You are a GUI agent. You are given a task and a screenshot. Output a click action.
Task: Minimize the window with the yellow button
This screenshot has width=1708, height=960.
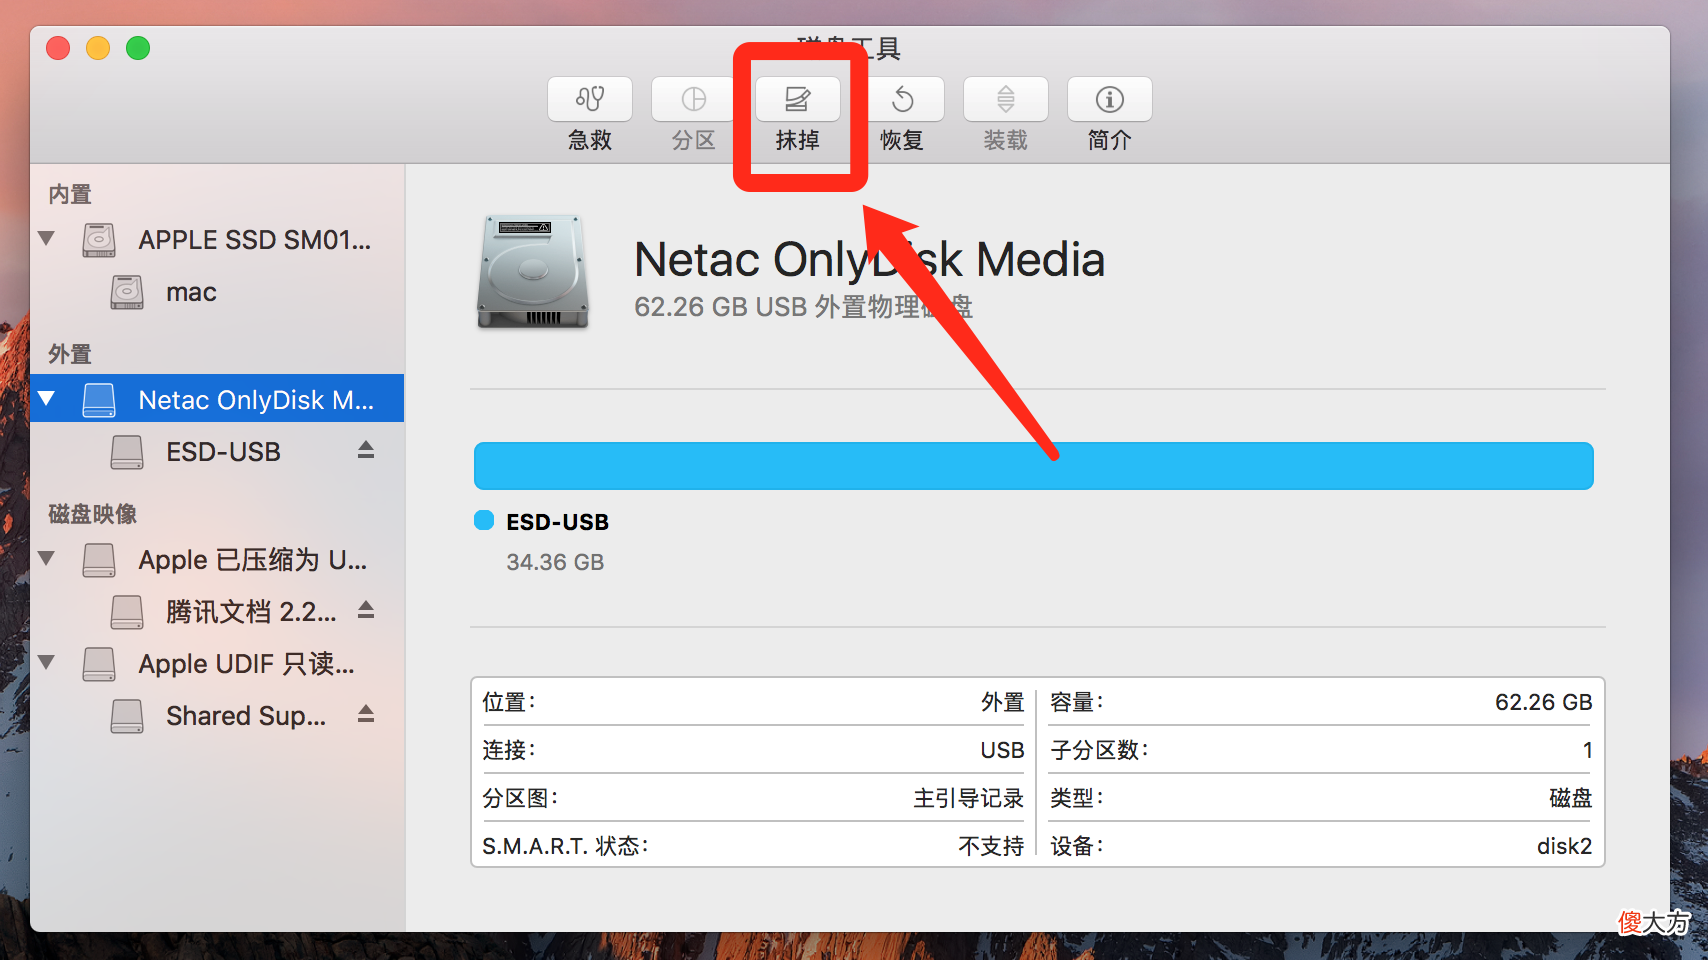click(98, 48)
